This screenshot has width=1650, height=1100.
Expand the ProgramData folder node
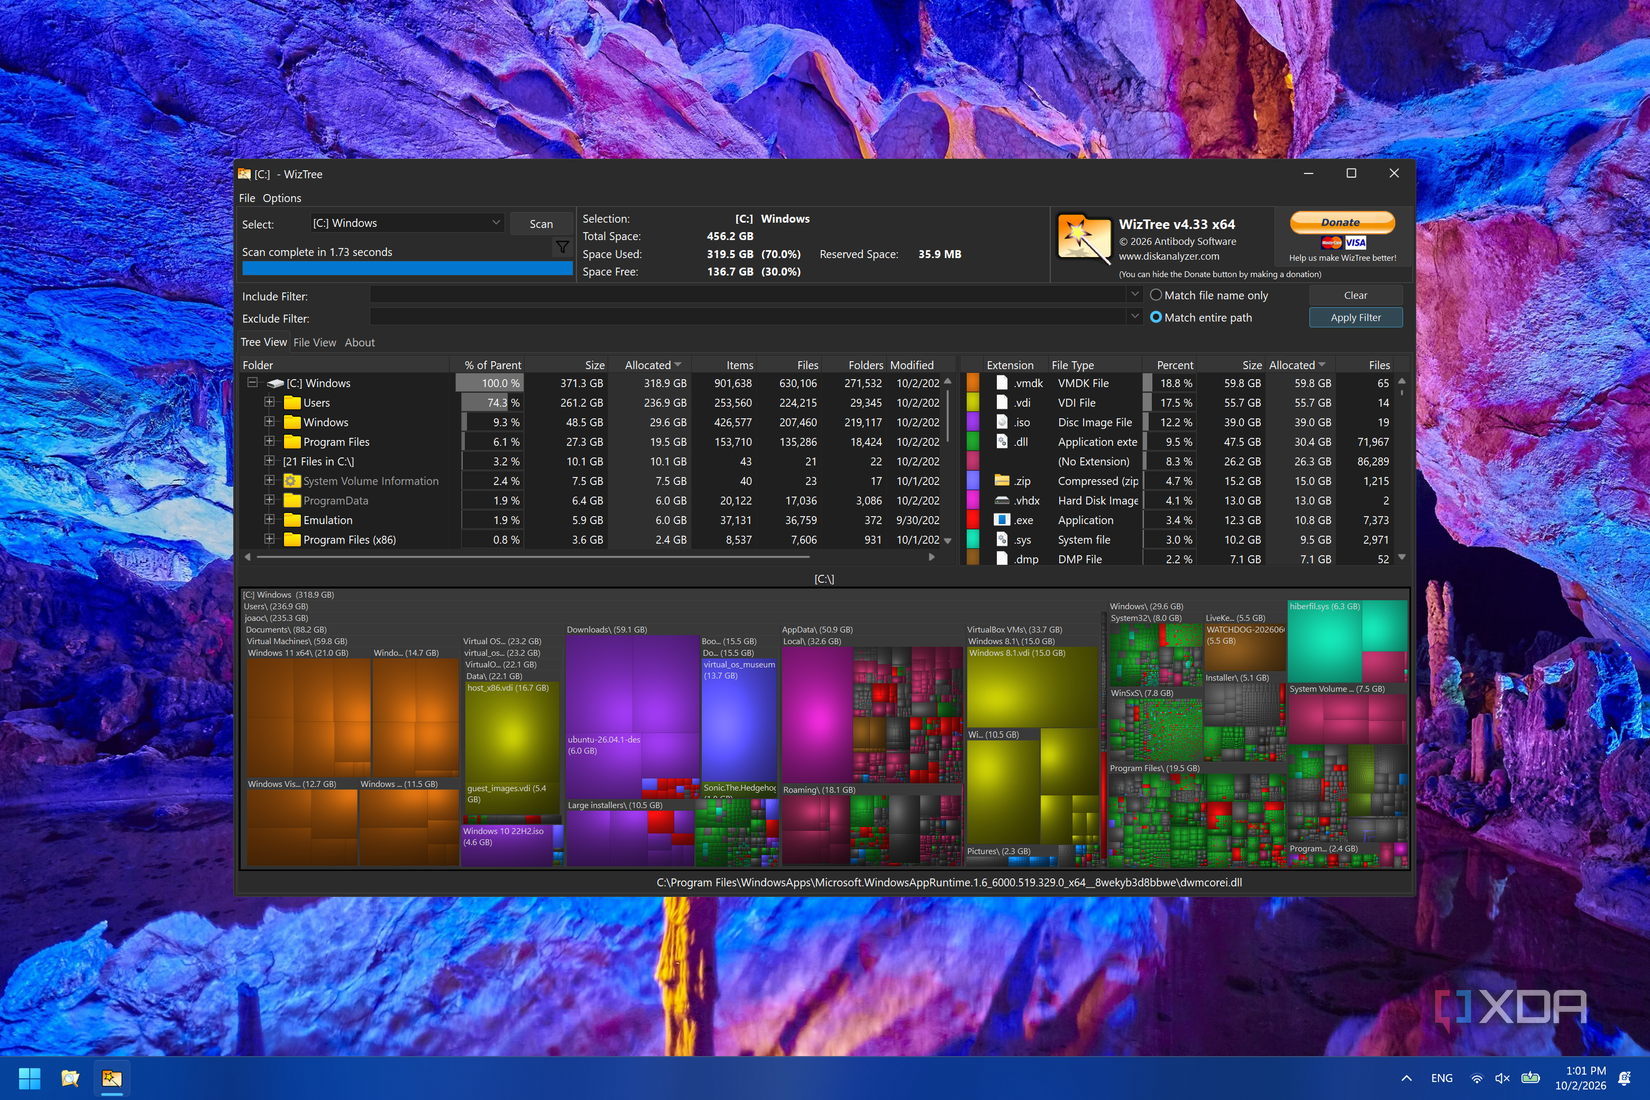(269, 501)
